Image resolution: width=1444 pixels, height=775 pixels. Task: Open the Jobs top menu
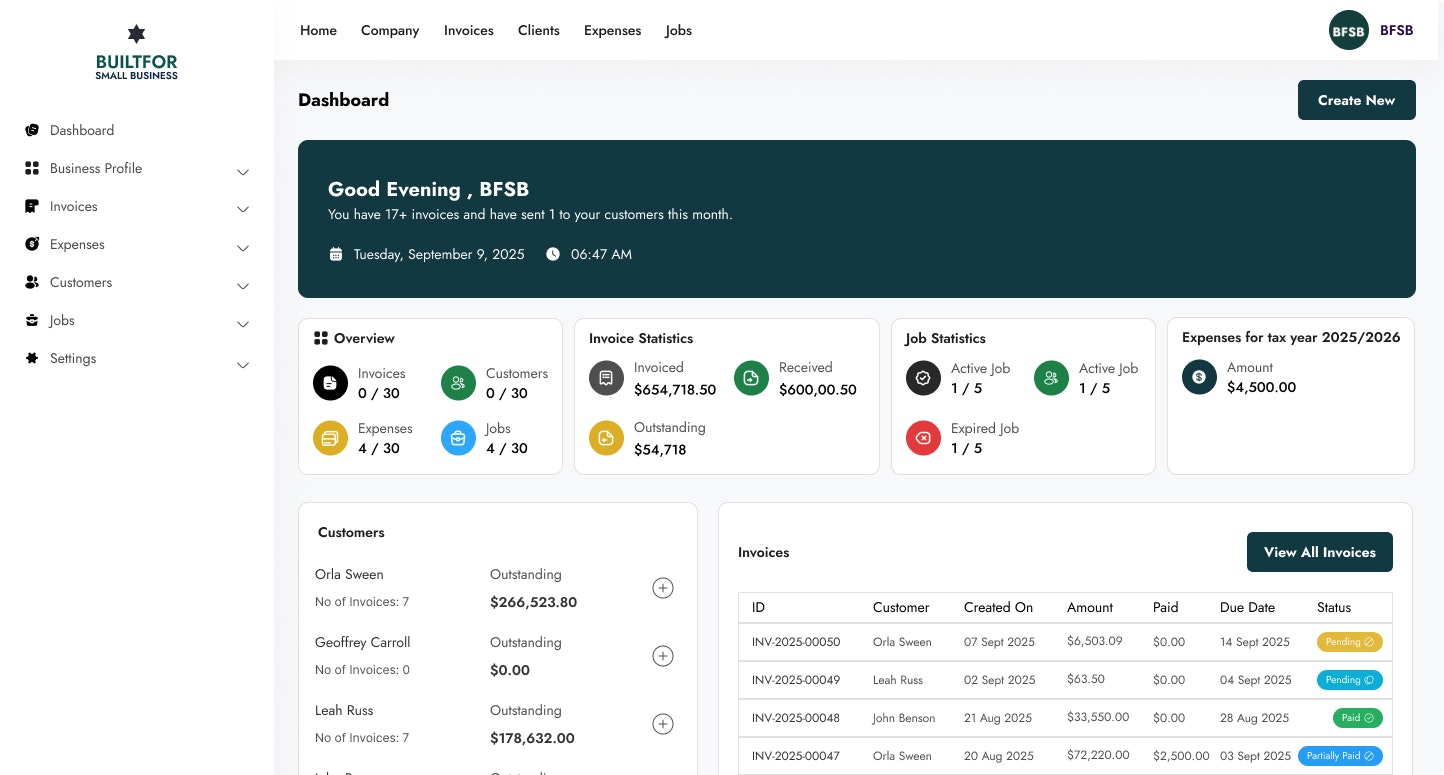(678, 30)
